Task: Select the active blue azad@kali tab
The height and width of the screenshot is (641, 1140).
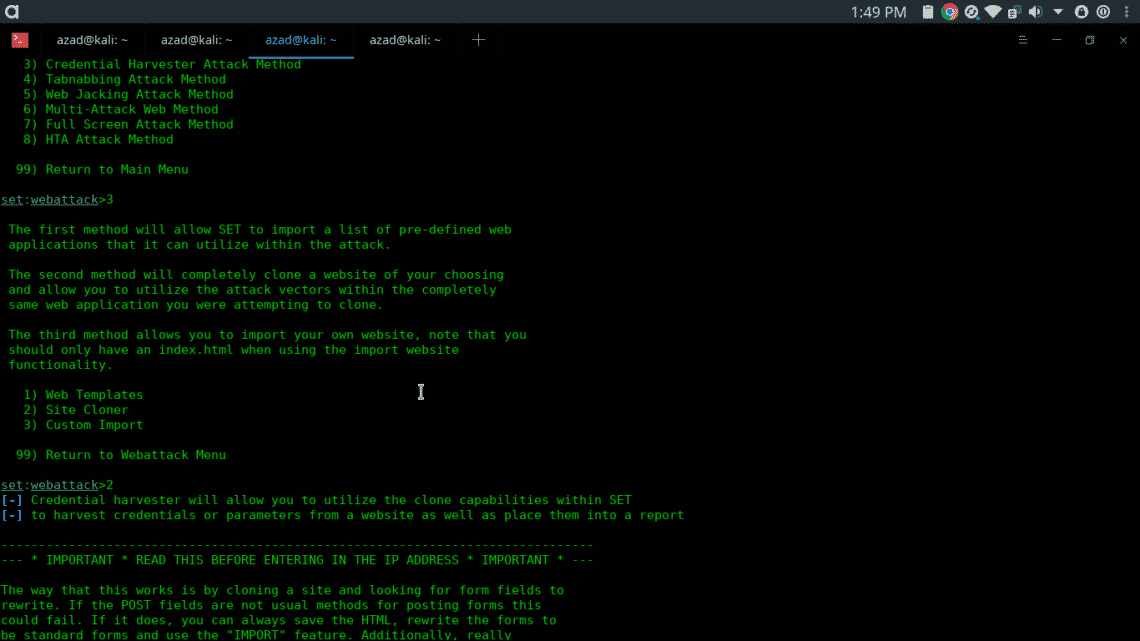Action: coord(301,40)
